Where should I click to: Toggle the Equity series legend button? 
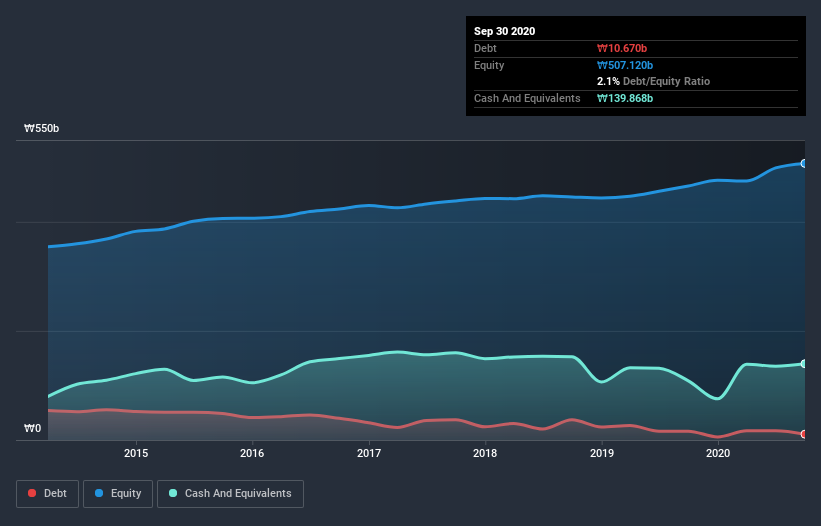click(x=118, y=494)
